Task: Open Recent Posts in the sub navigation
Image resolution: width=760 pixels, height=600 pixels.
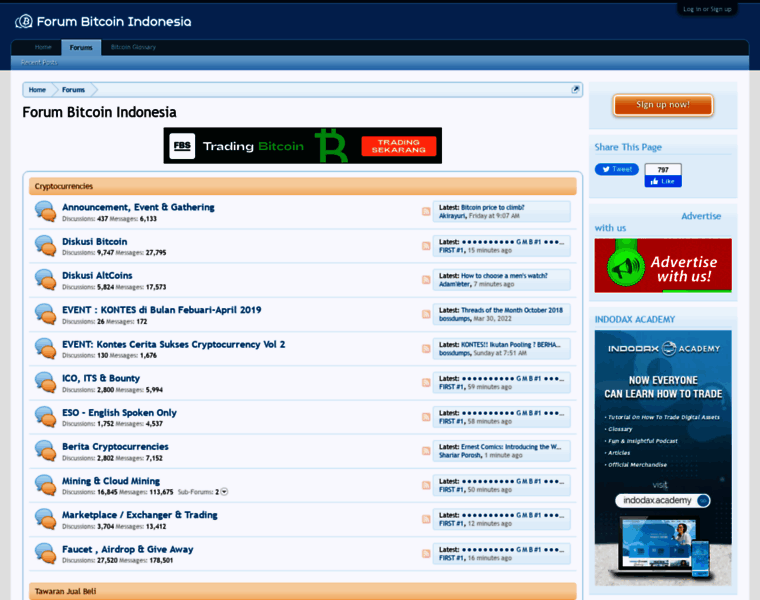Action: pyautogui.click(x=39, y=63)
